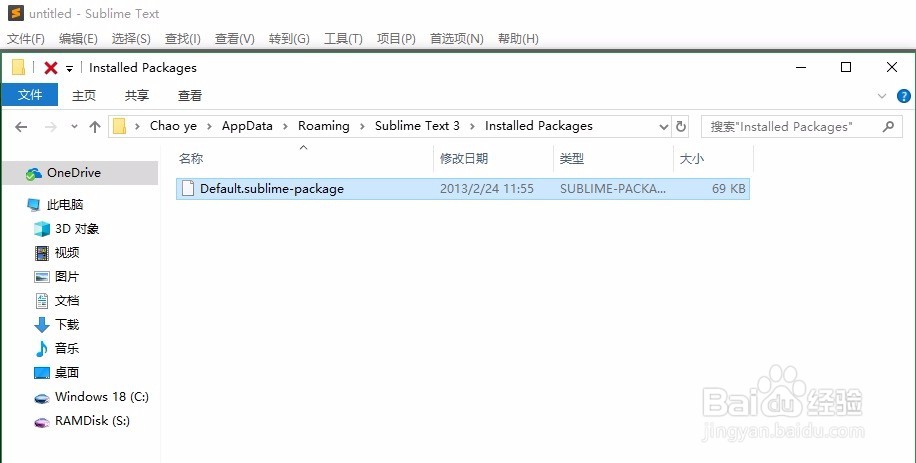
Task: Expand the quick access toolbar customize arrow
Action: [x=69, y=68]
